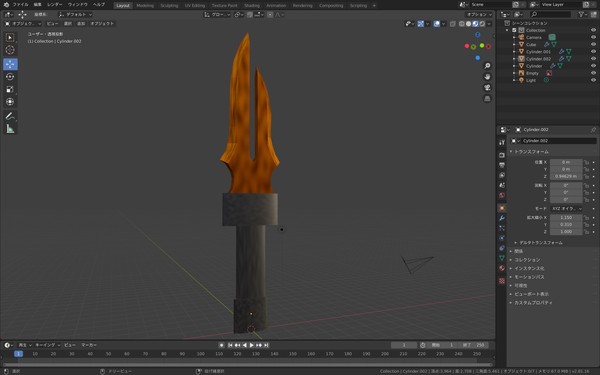Expand the ビューポート表示 panel
This screenshot has height=375, width=600.
tap(529, 294)
